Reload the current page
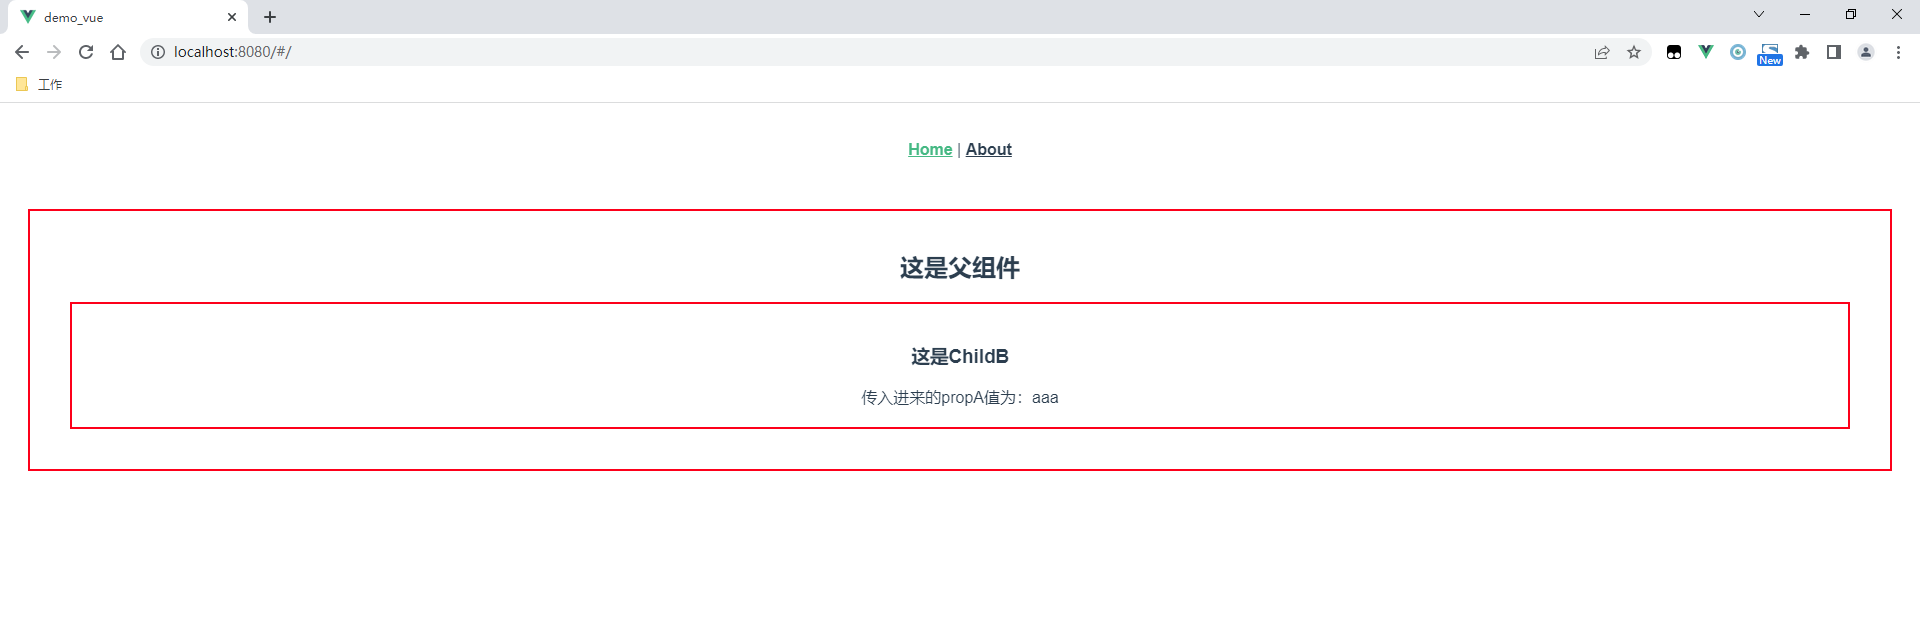This screenshot has height=637, width=1920. click(86, 52)
